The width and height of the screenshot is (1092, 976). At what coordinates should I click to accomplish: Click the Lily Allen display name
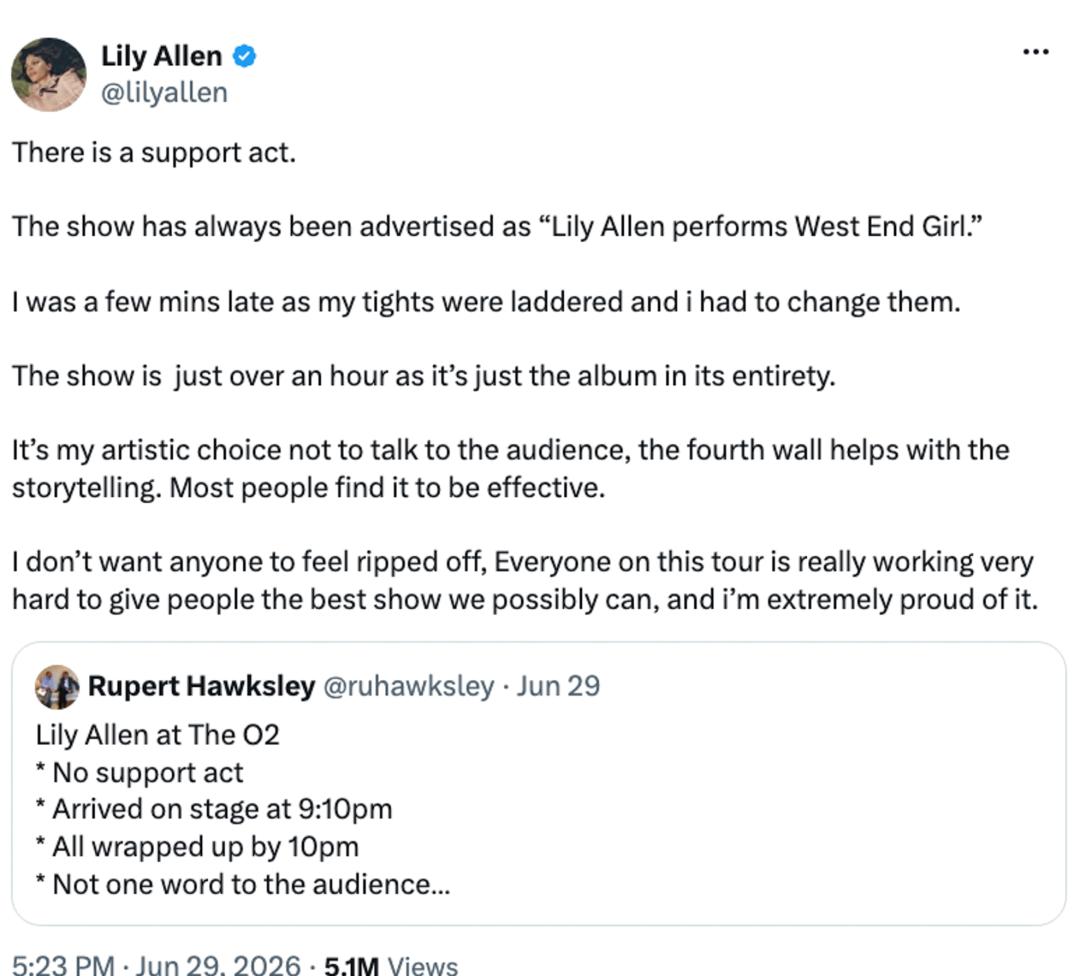[x=162, y=56]
